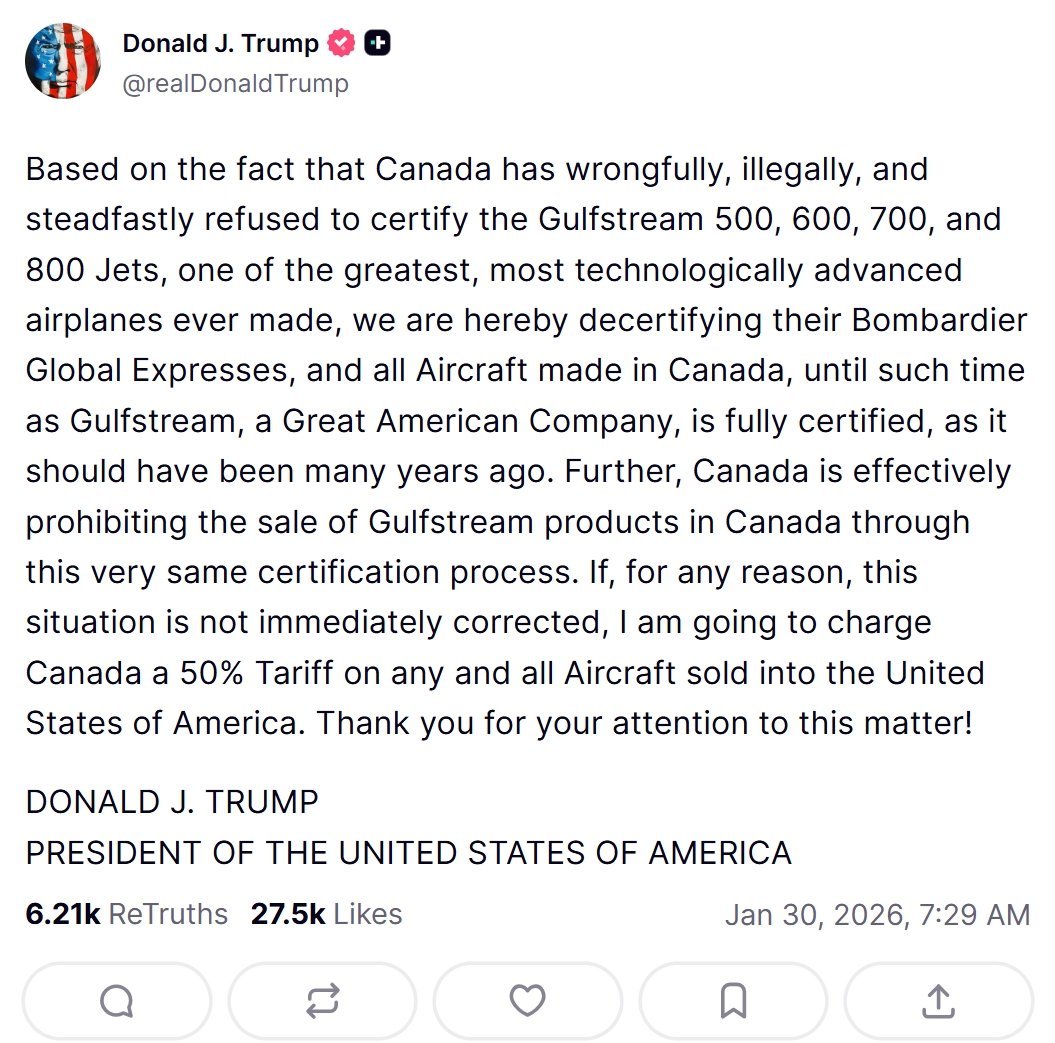Viewport: 1055px width, 1043px height.
Task: Click the red verified checkmark badge
Action: (342, 44)
